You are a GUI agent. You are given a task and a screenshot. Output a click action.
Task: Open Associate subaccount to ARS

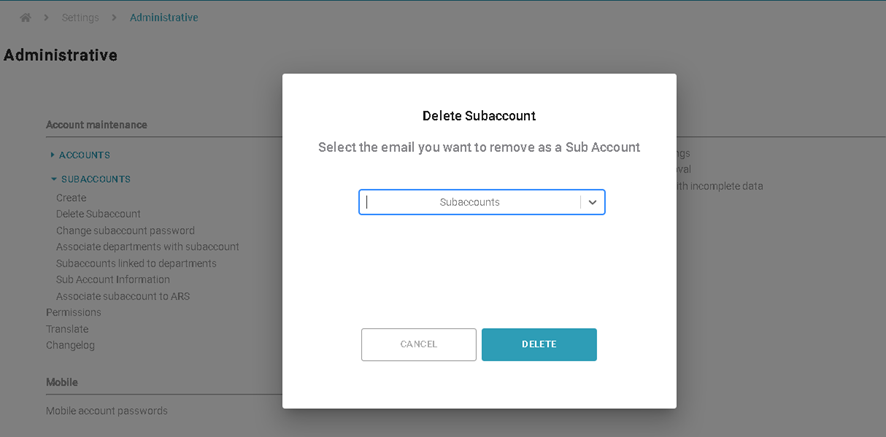pyautogui.click(x=123, y=296)
